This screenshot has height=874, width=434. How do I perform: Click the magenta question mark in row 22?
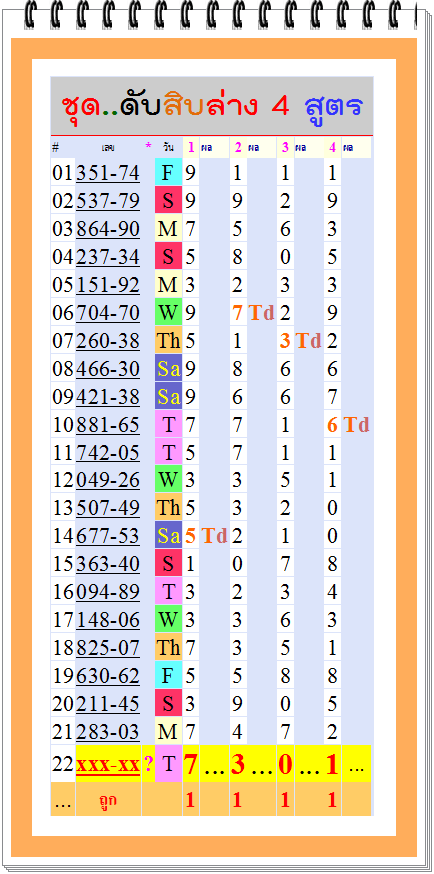[149, 764]
